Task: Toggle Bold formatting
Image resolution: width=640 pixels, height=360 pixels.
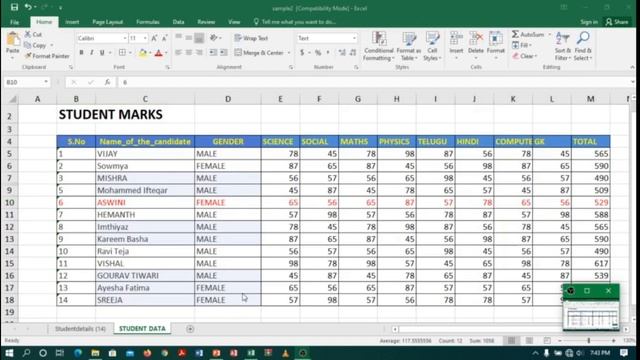Action: point(81,53)
